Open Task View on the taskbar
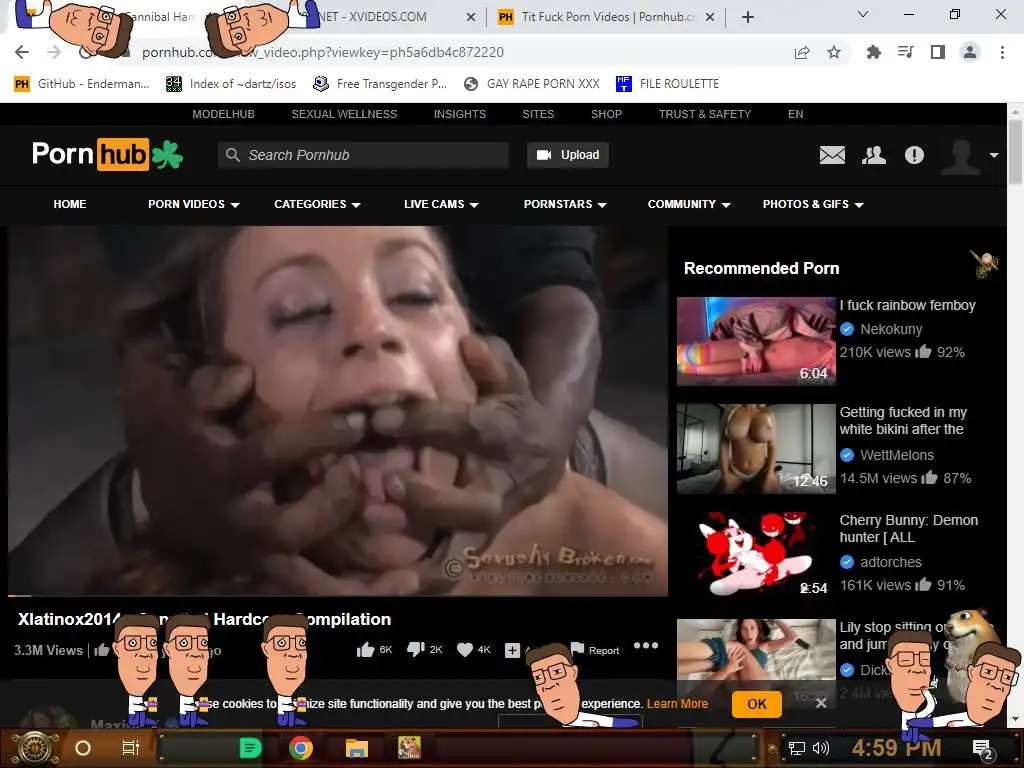 [131, 748]
